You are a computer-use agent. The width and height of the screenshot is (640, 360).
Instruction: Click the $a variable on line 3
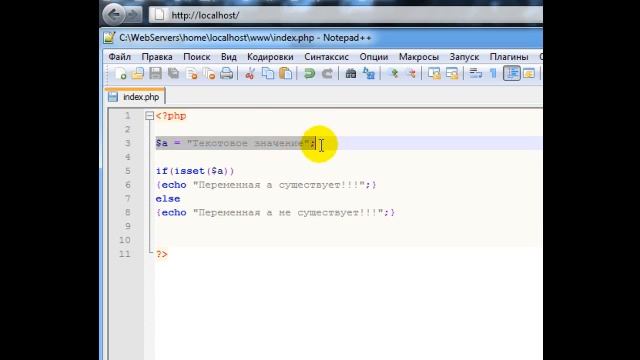(x=162, y=143)
